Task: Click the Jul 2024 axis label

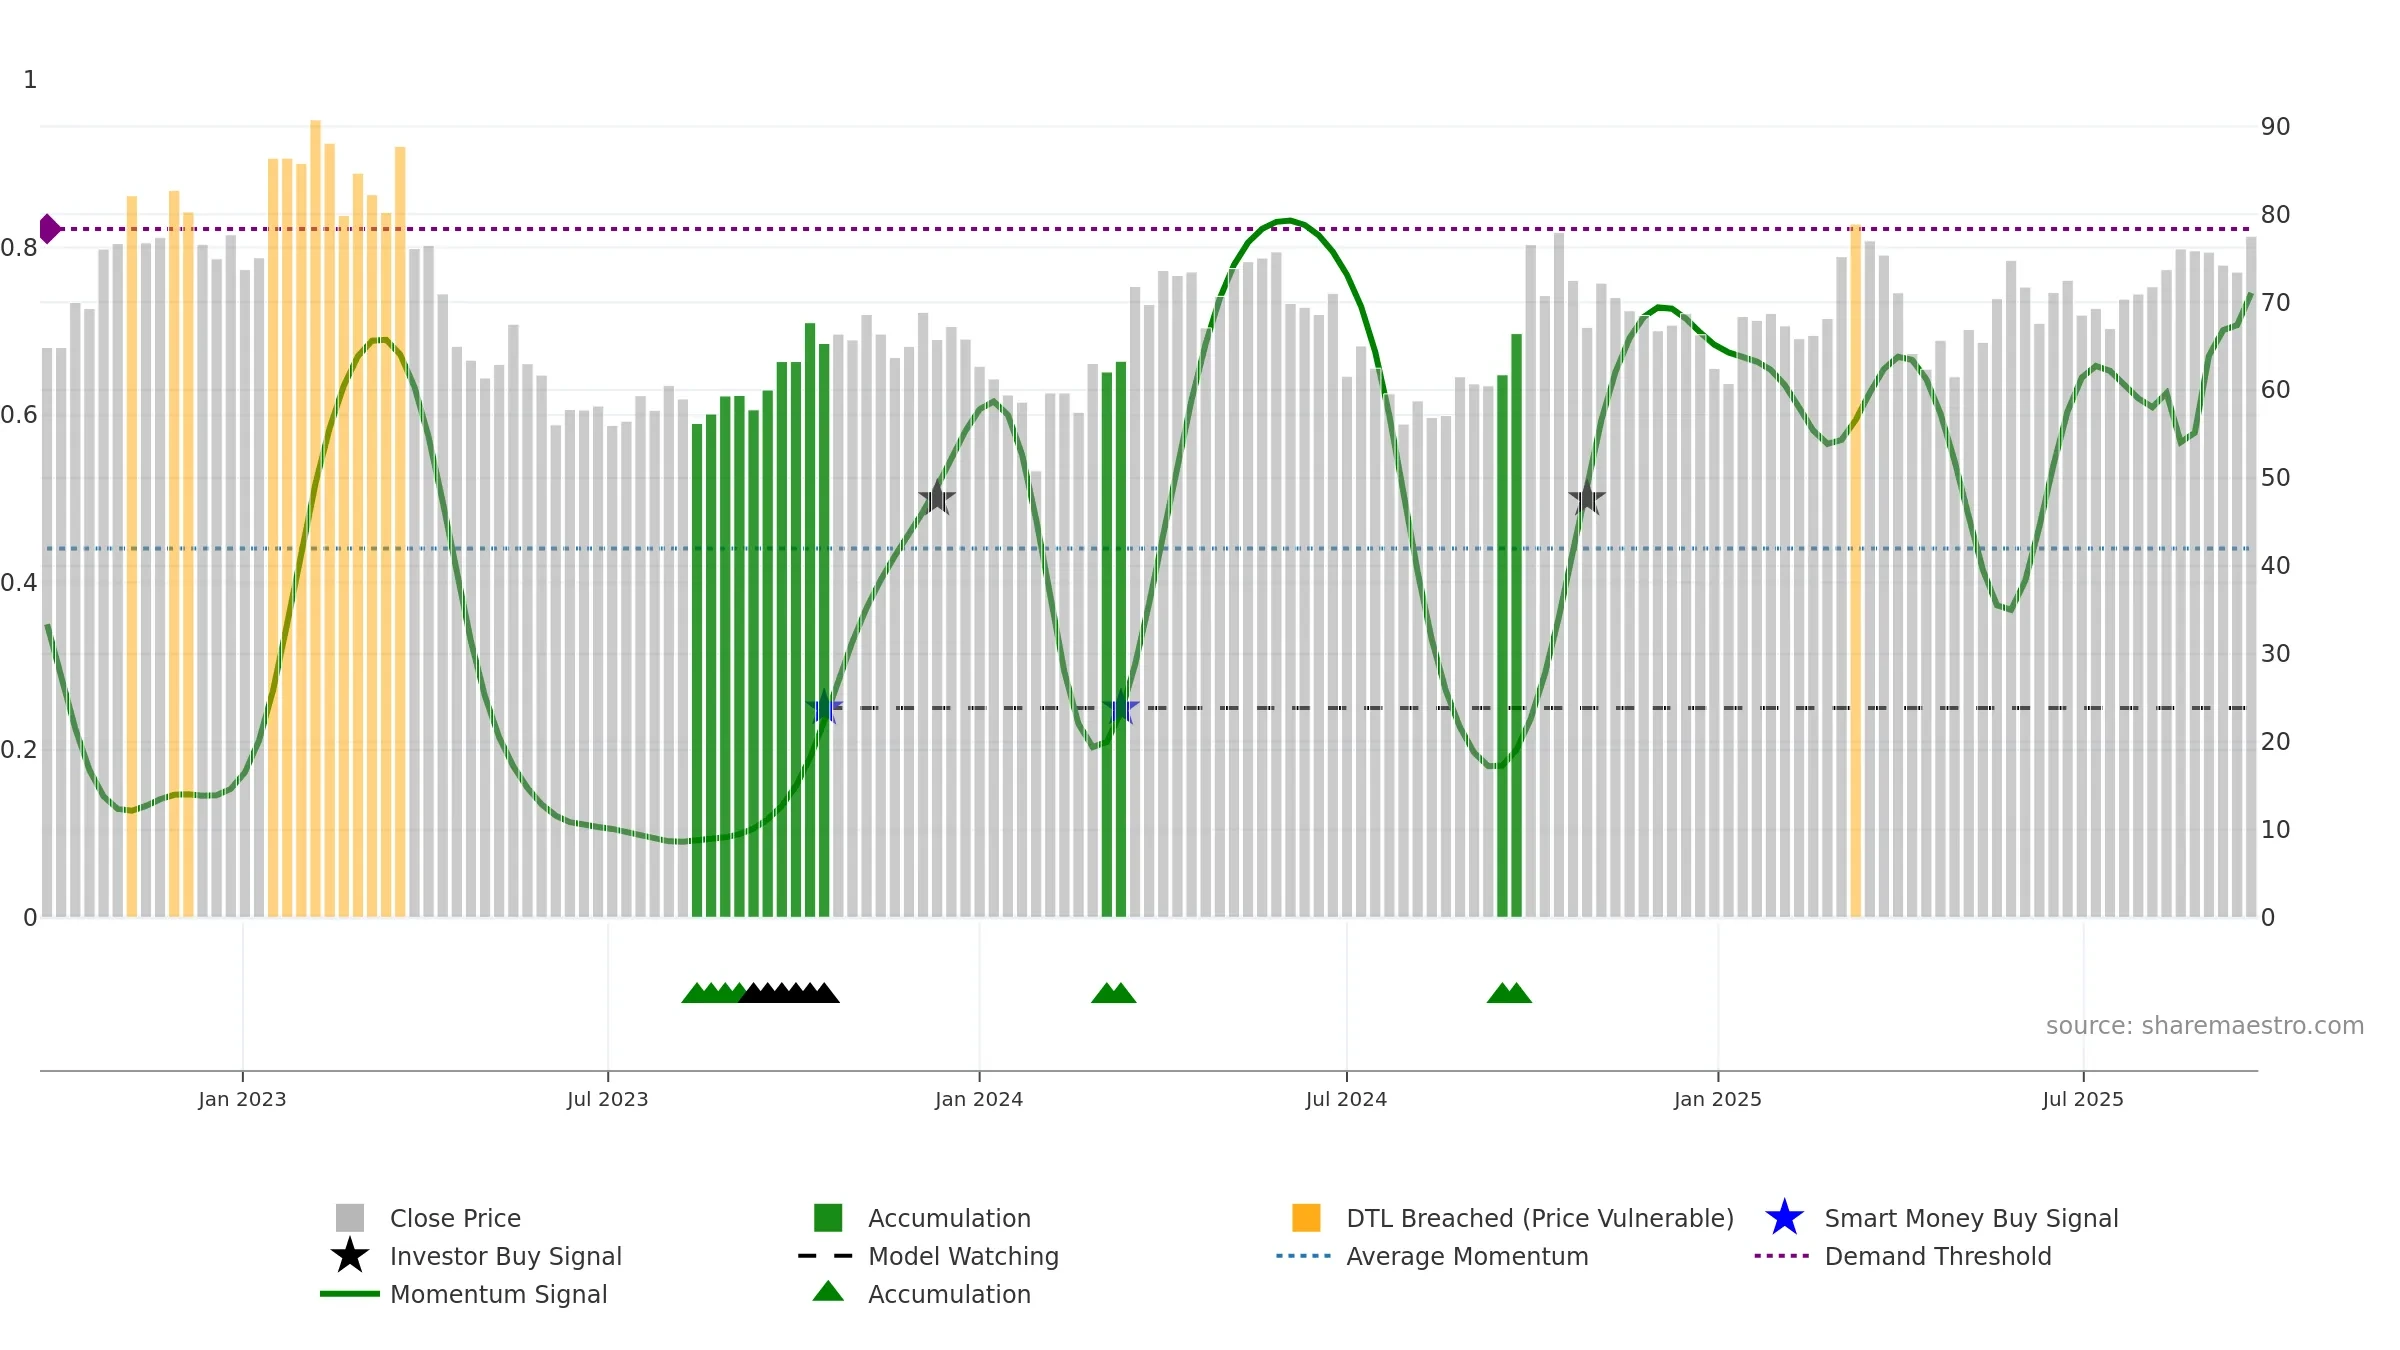Action: tap(1346, 1100)
